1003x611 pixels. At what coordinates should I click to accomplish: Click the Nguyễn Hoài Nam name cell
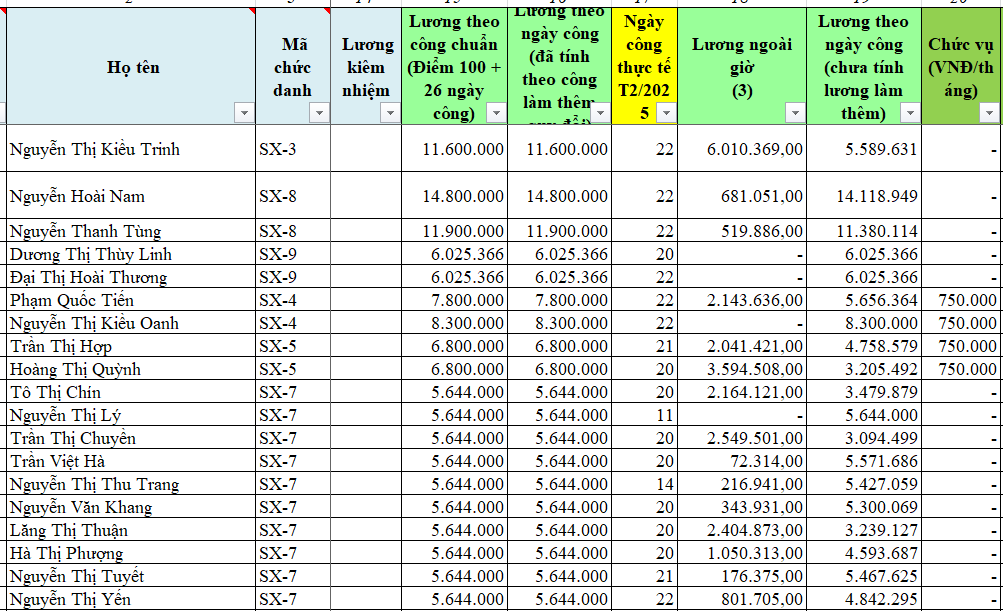(130, 196)
